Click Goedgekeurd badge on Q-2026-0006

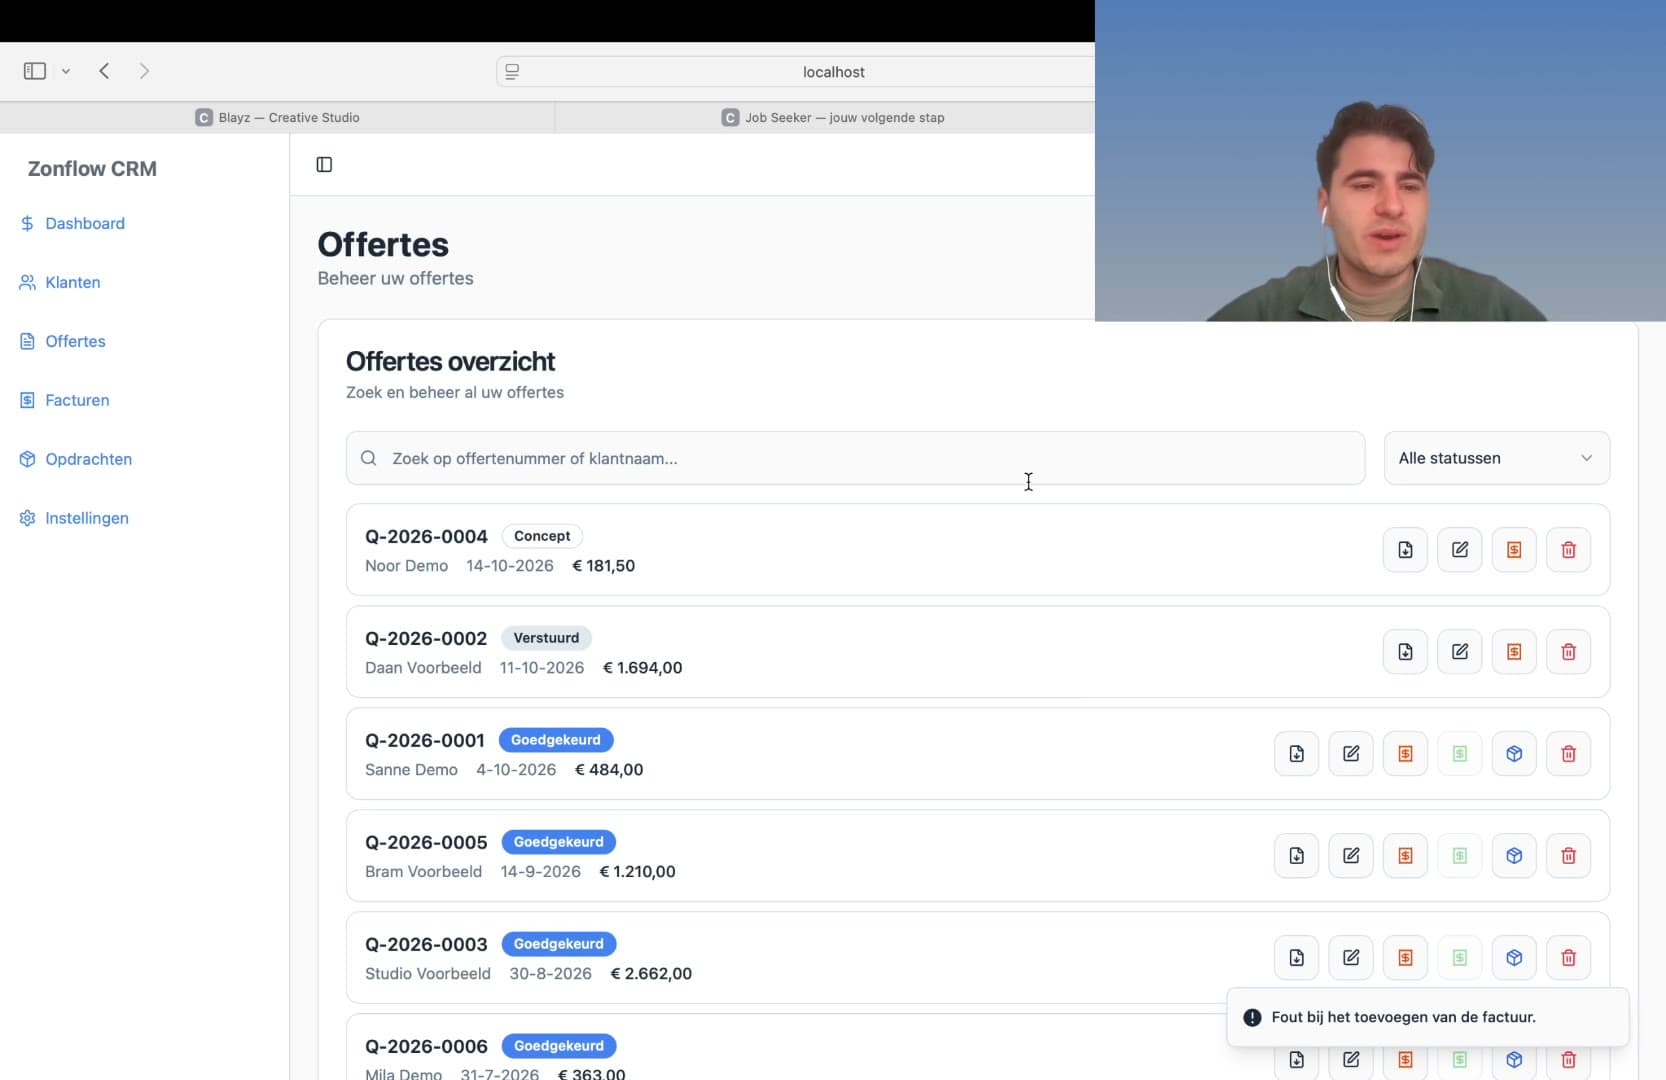click(559, 1046)
